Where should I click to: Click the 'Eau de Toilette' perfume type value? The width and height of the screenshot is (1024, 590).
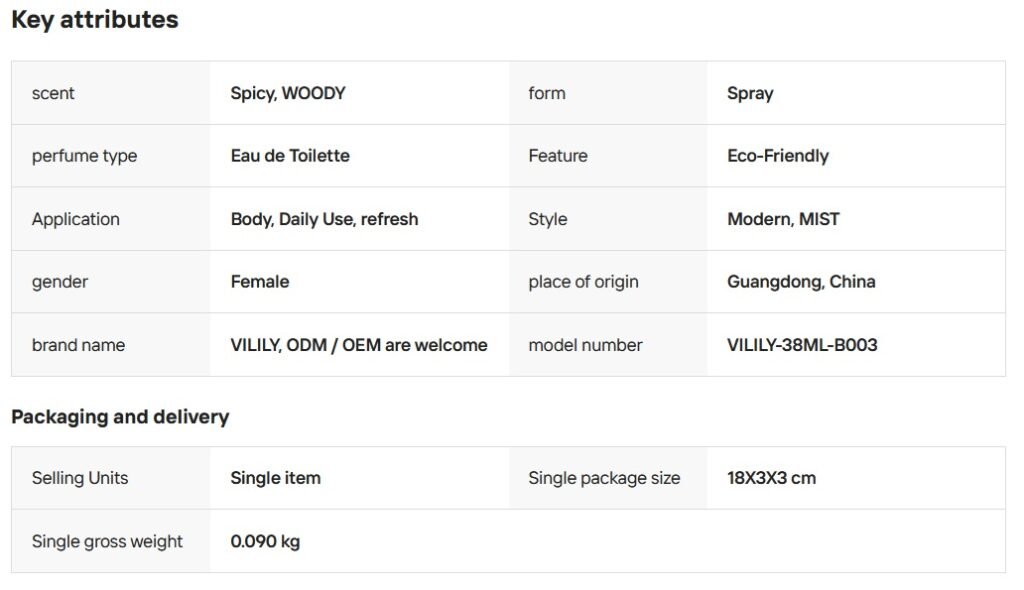(290, 156)
